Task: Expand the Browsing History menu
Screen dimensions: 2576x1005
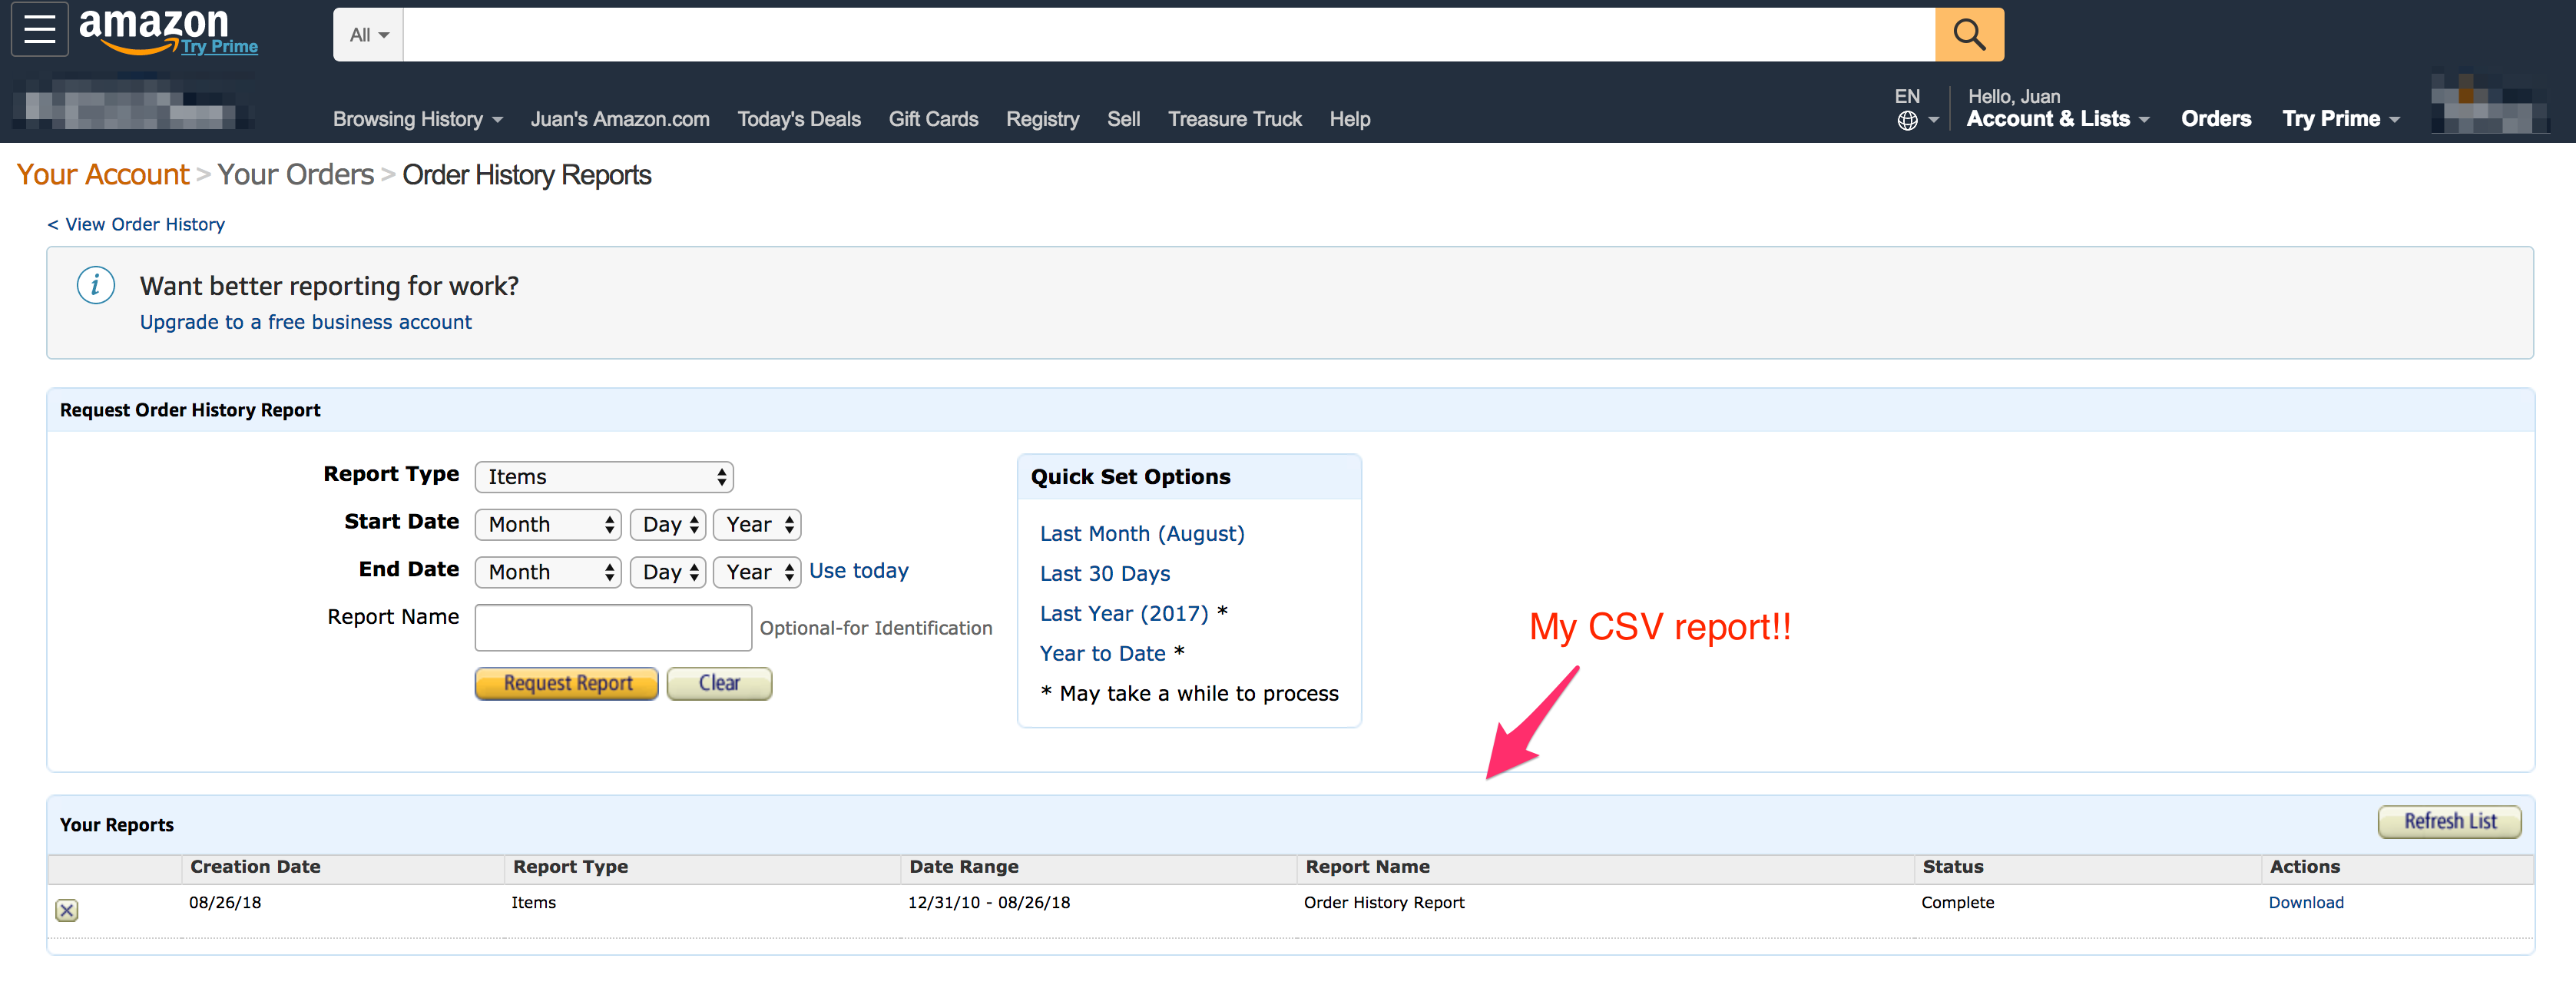Action: coord(418,119)
